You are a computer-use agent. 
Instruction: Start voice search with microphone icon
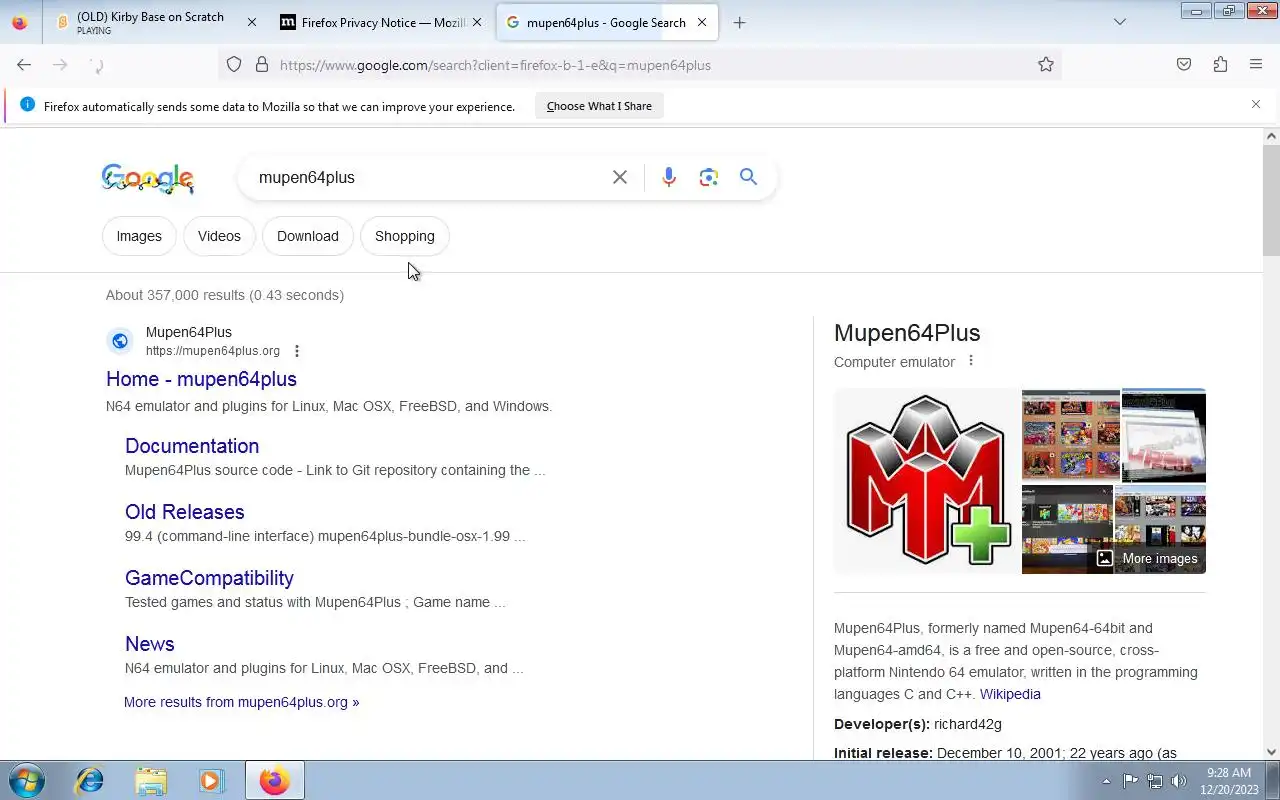click(669, 177)
